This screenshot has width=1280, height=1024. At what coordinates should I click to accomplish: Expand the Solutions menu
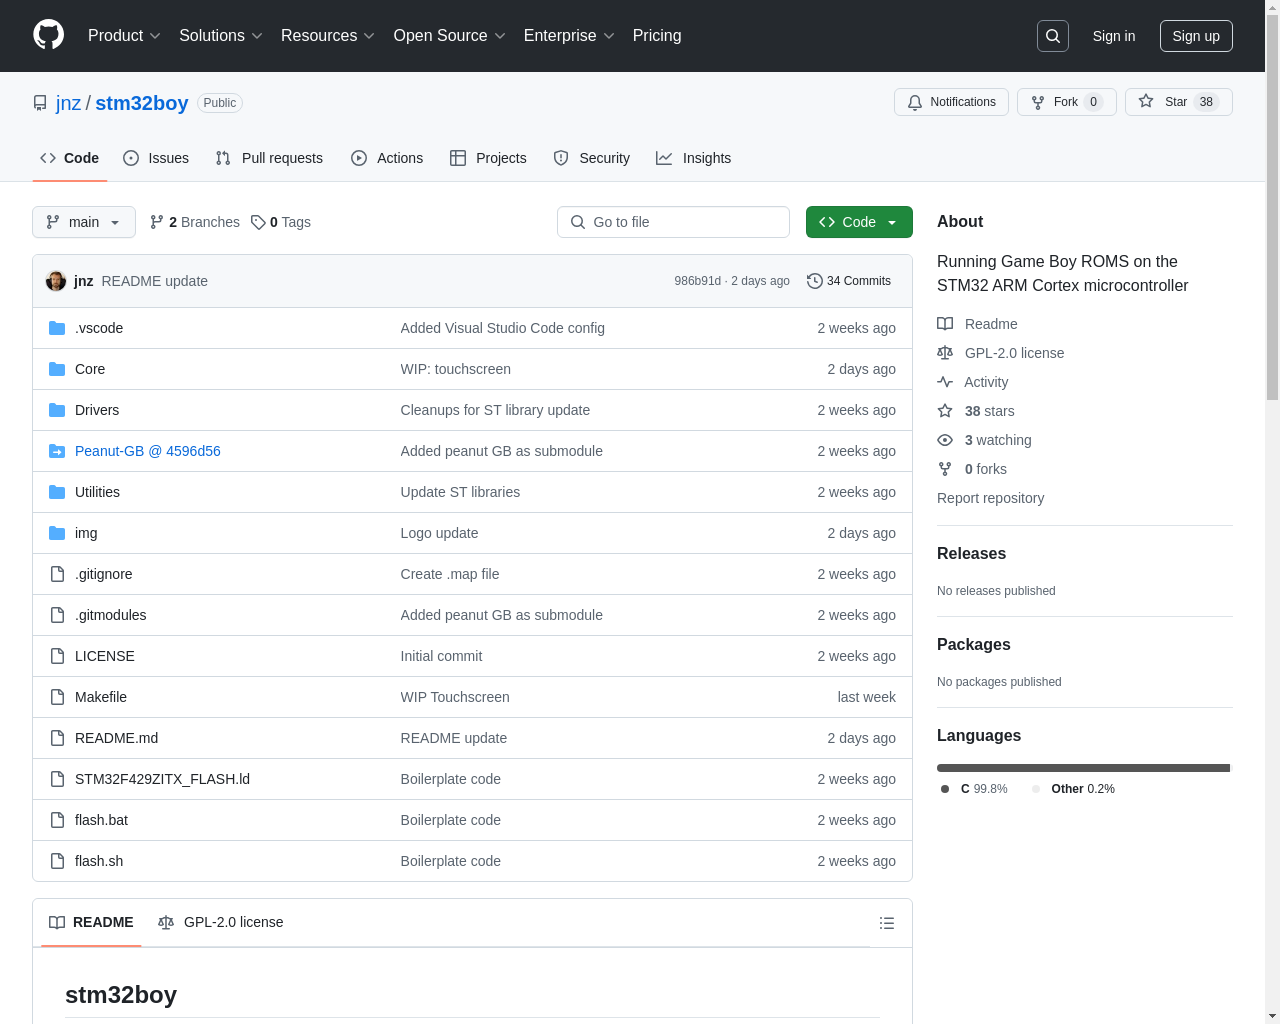click(221, 36)
